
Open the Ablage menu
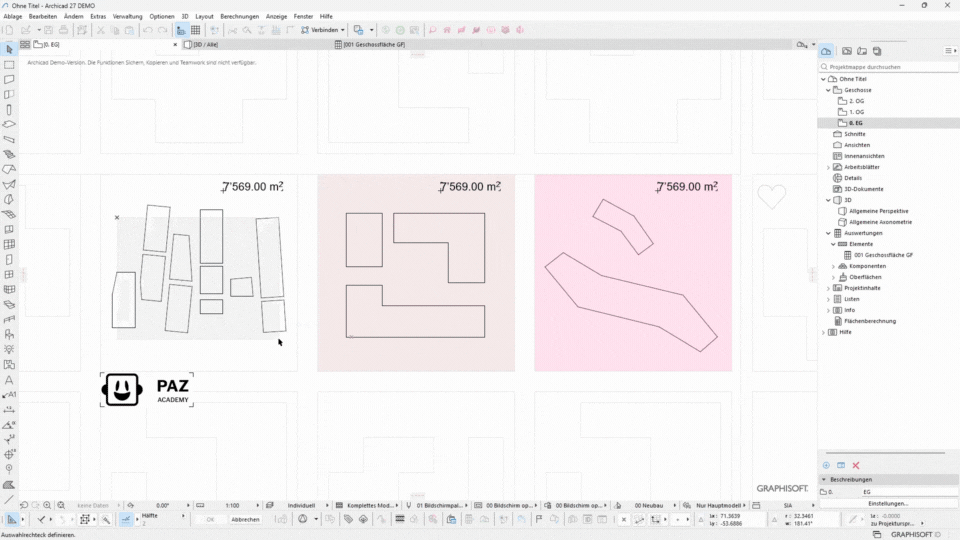pyautogui.click(x=12, y=17)
